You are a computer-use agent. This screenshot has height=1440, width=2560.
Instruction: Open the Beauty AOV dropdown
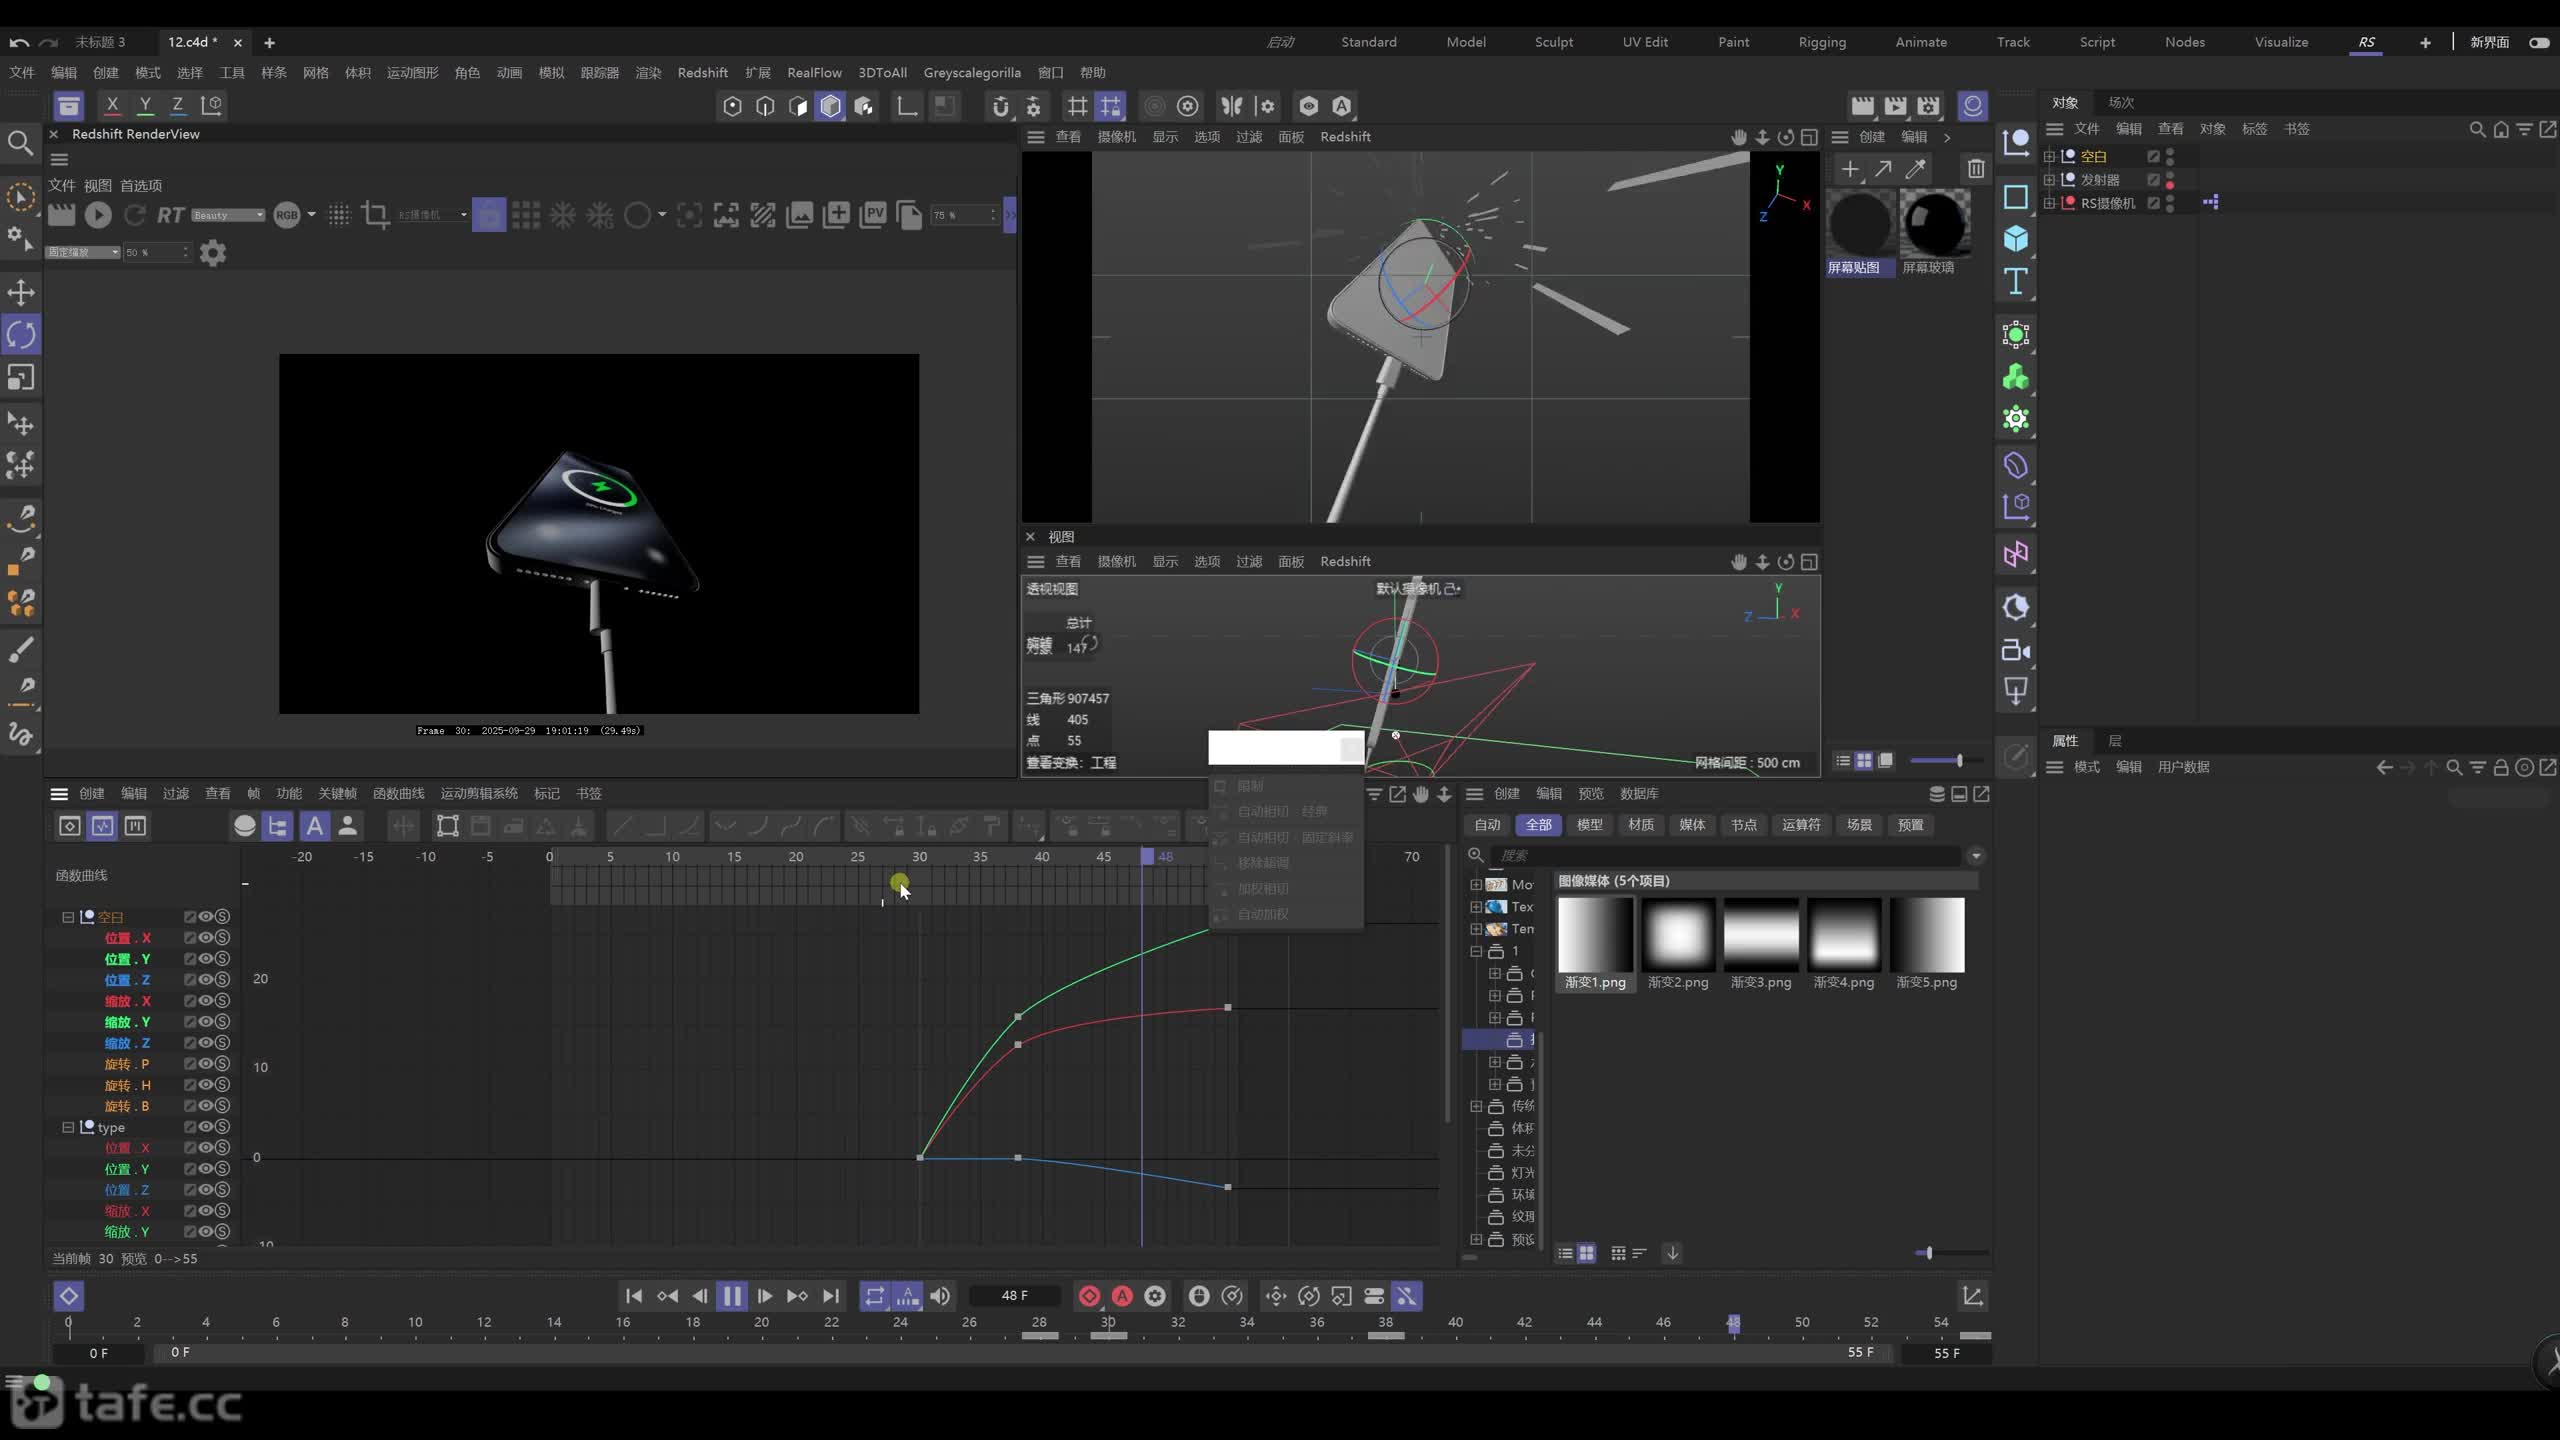(228, 215)
